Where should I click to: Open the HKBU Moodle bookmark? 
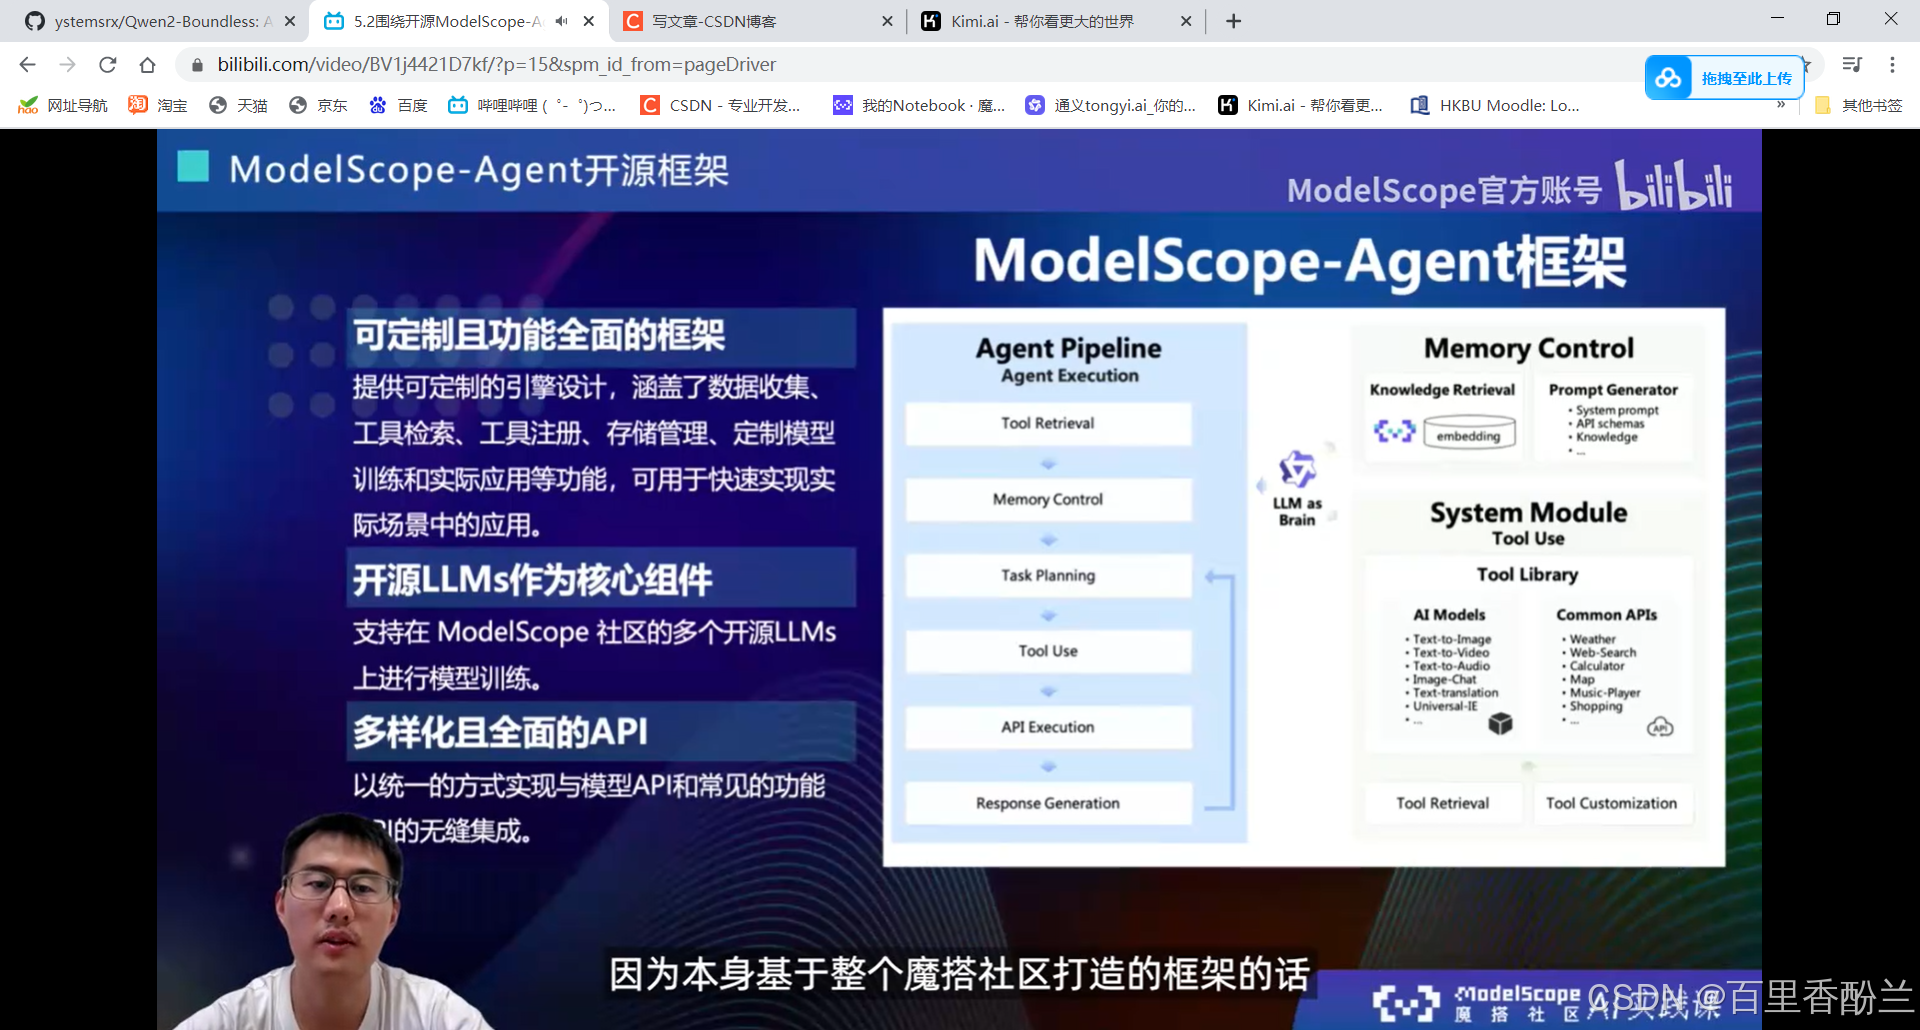tap(1495, 105)
